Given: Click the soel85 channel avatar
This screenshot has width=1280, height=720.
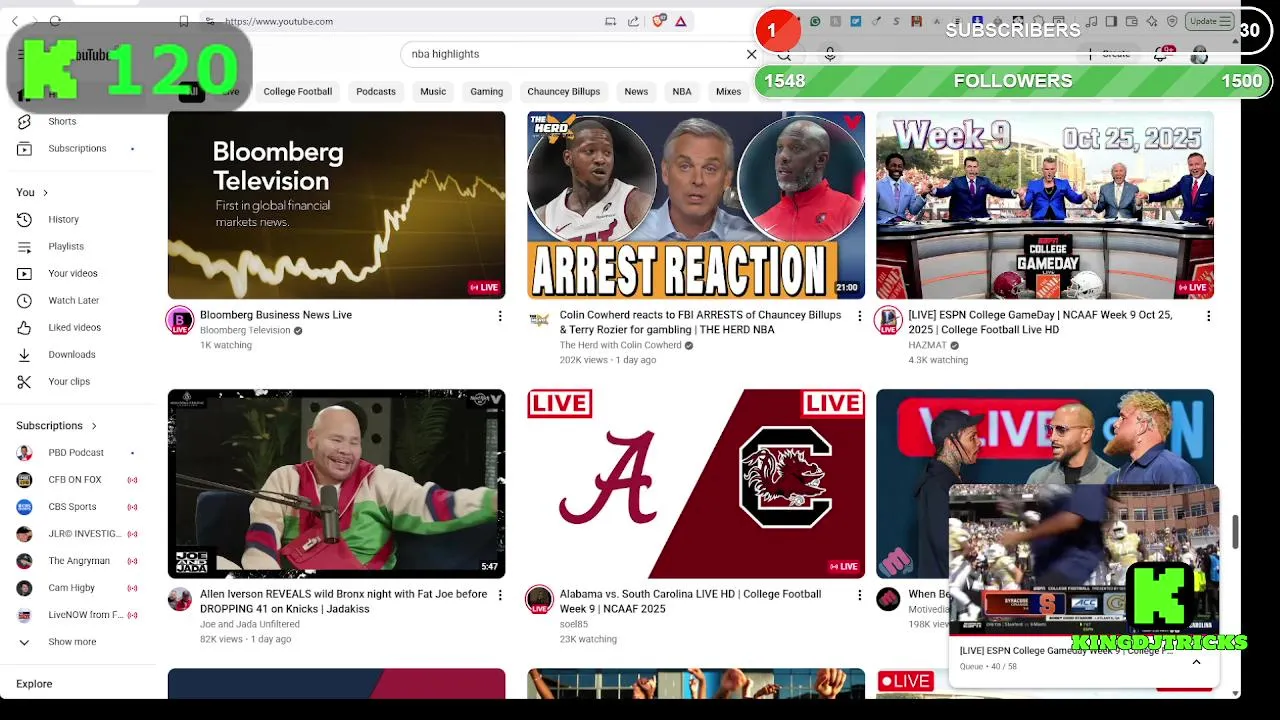Looking at the screenshot, I should pyautogui.click(x=539, y=599).
